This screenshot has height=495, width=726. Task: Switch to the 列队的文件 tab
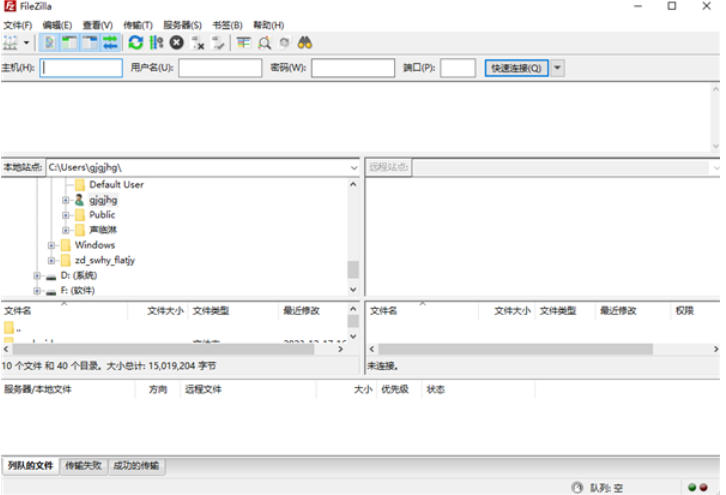pos(31,465)
